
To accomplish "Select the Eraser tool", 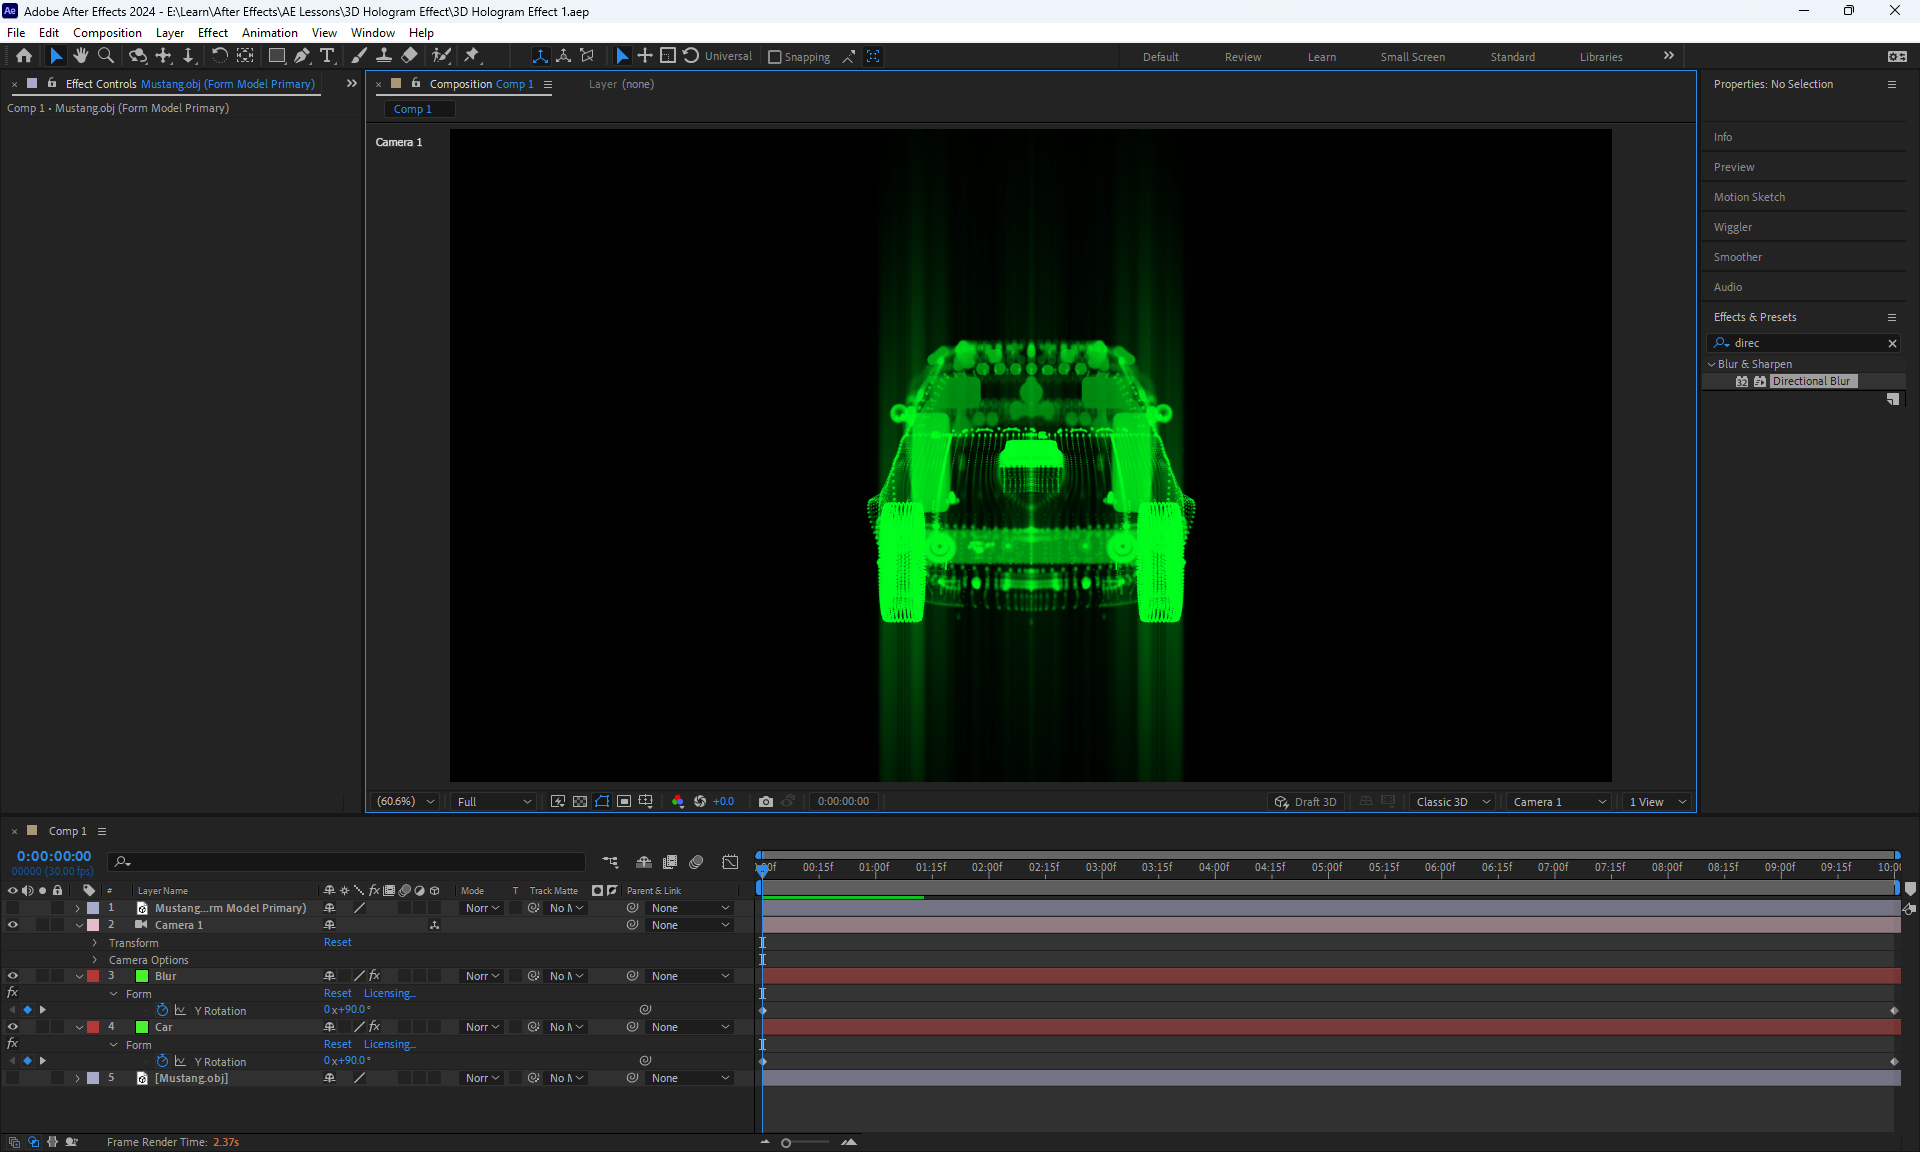I will coord(409,56).
